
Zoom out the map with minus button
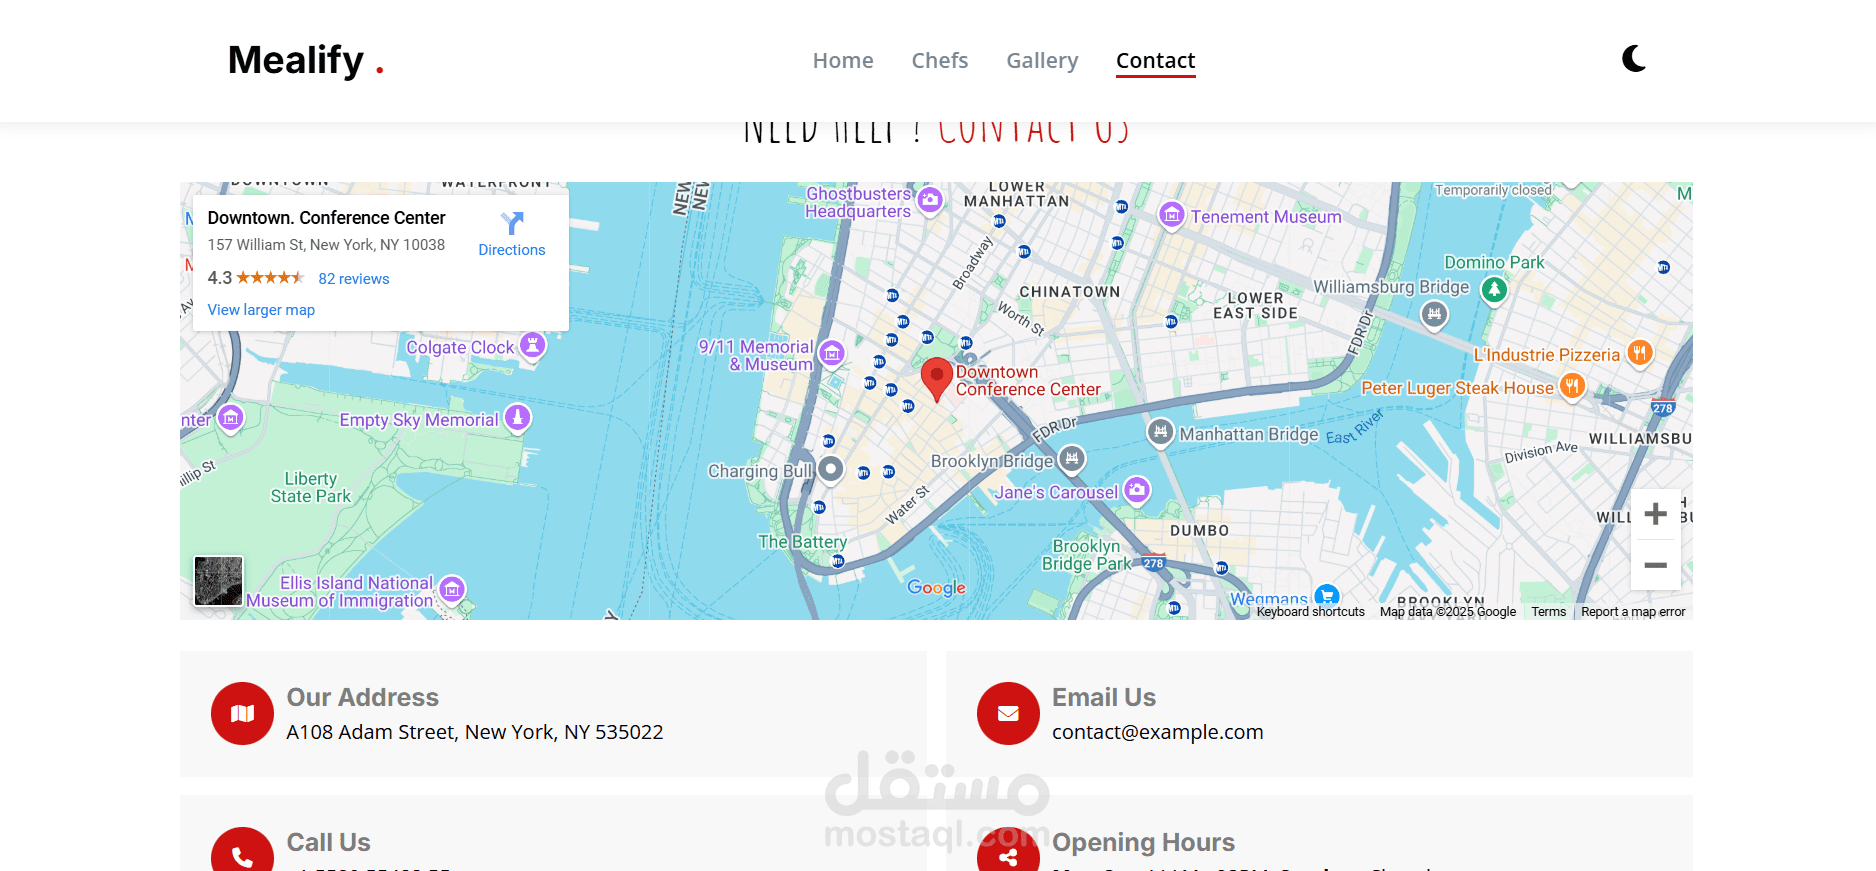1656,565
